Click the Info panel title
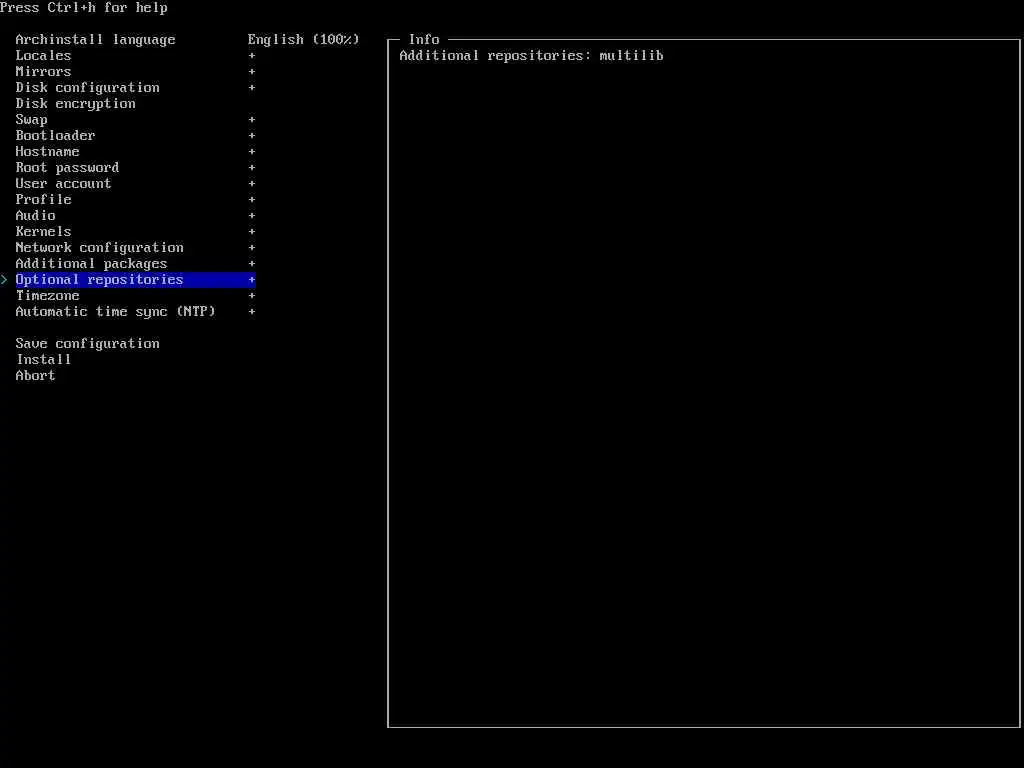 point(424,39)
